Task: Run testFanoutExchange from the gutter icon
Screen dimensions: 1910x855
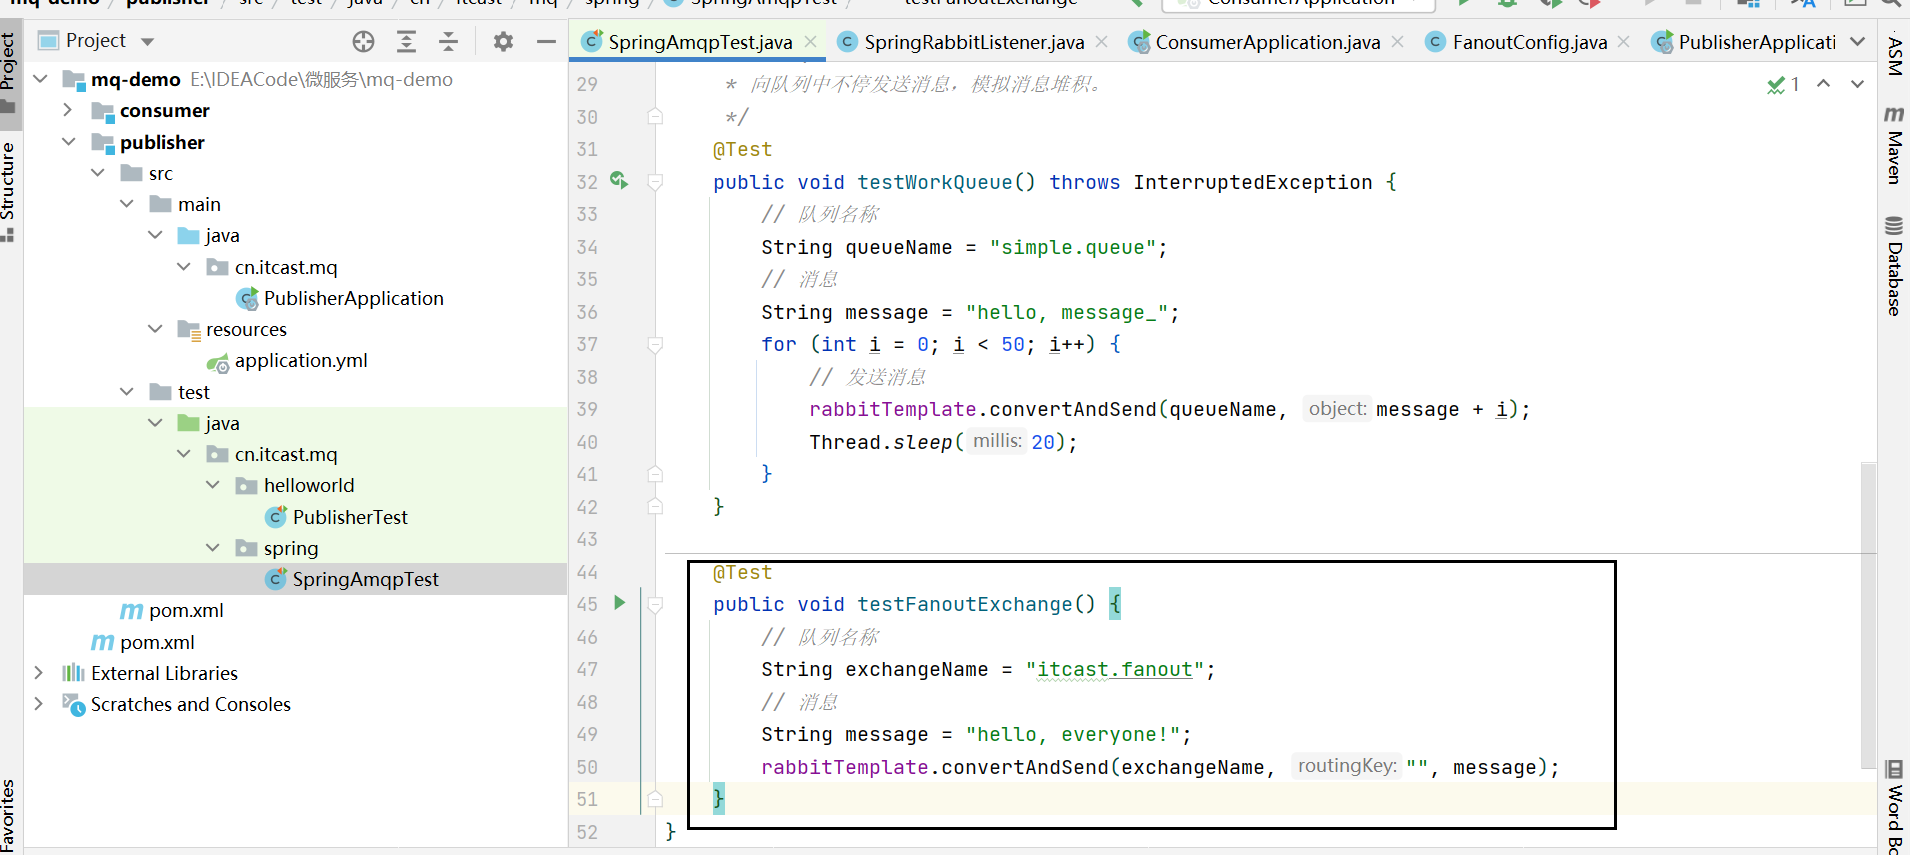Action: (x=620, y=602)
